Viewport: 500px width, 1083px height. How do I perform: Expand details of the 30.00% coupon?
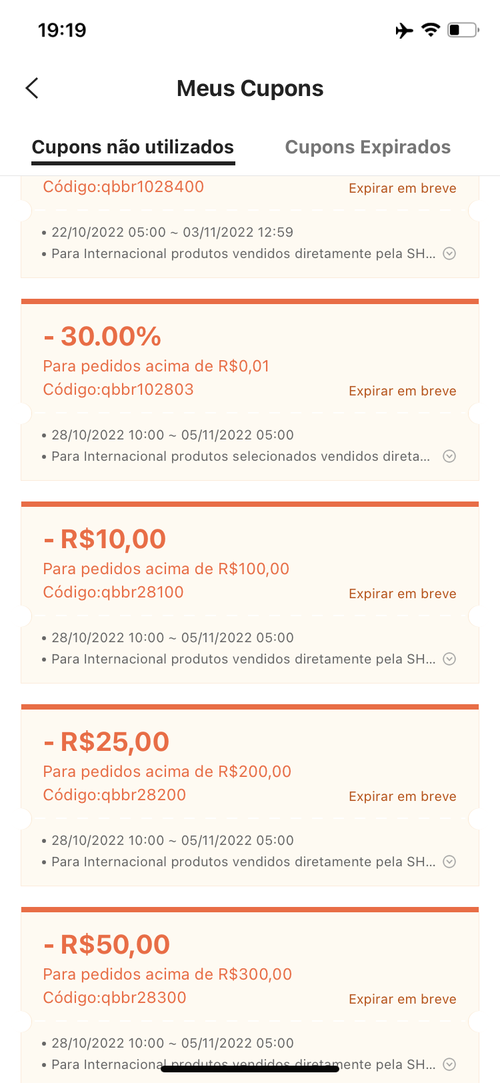point(449,456)
